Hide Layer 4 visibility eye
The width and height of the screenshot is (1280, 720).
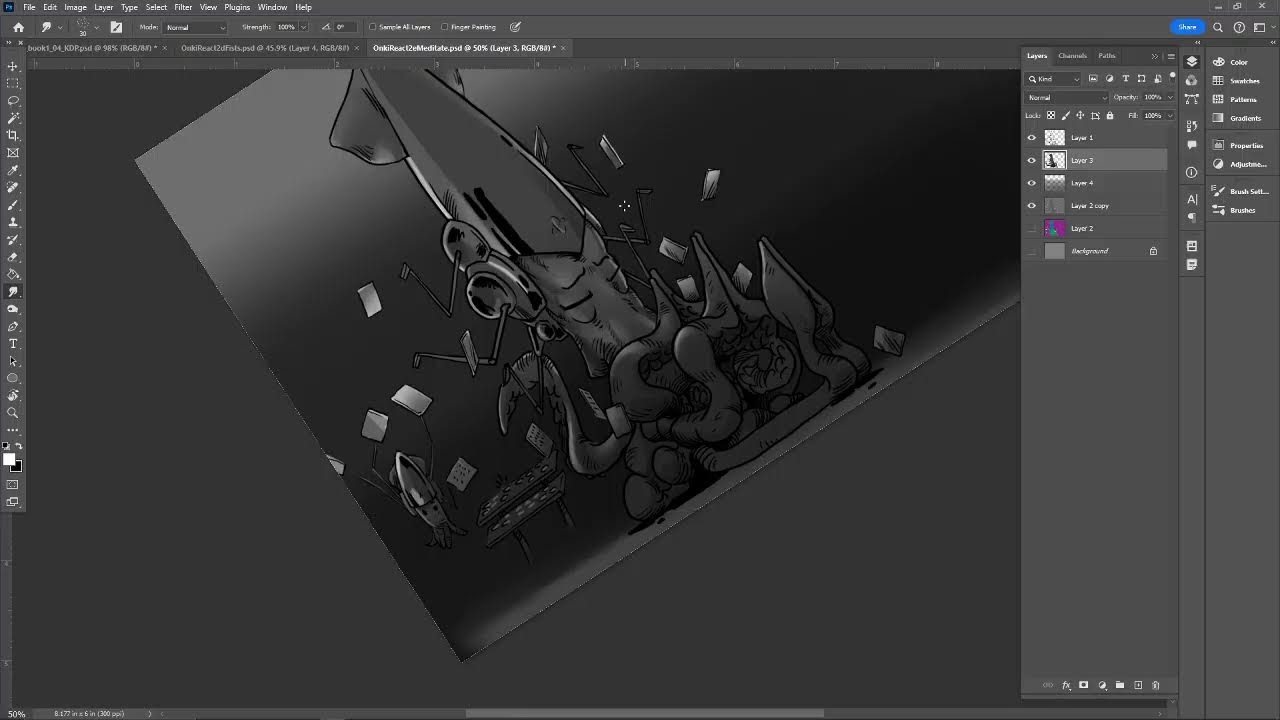point(1032,183)
